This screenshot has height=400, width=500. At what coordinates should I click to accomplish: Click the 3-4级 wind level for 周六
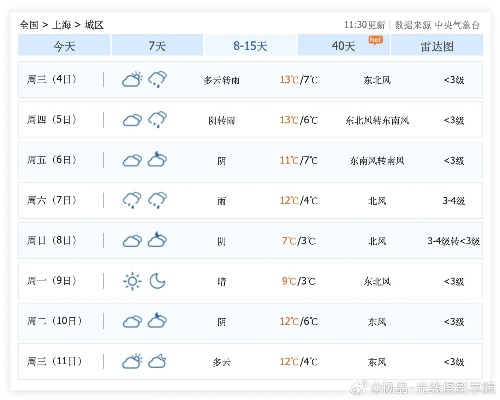pos(454,201)
